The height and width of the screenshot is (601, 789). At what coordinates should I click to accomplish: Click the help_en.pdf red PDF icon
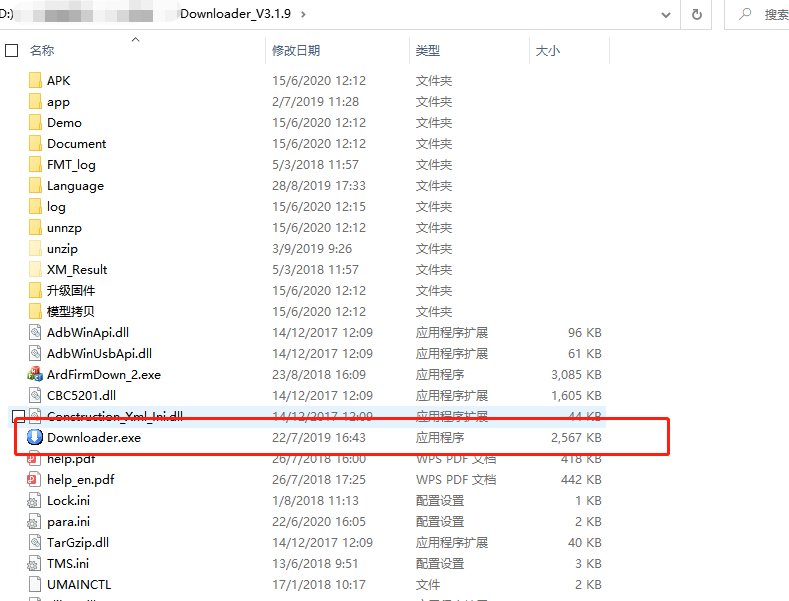[x=35, y=480]
